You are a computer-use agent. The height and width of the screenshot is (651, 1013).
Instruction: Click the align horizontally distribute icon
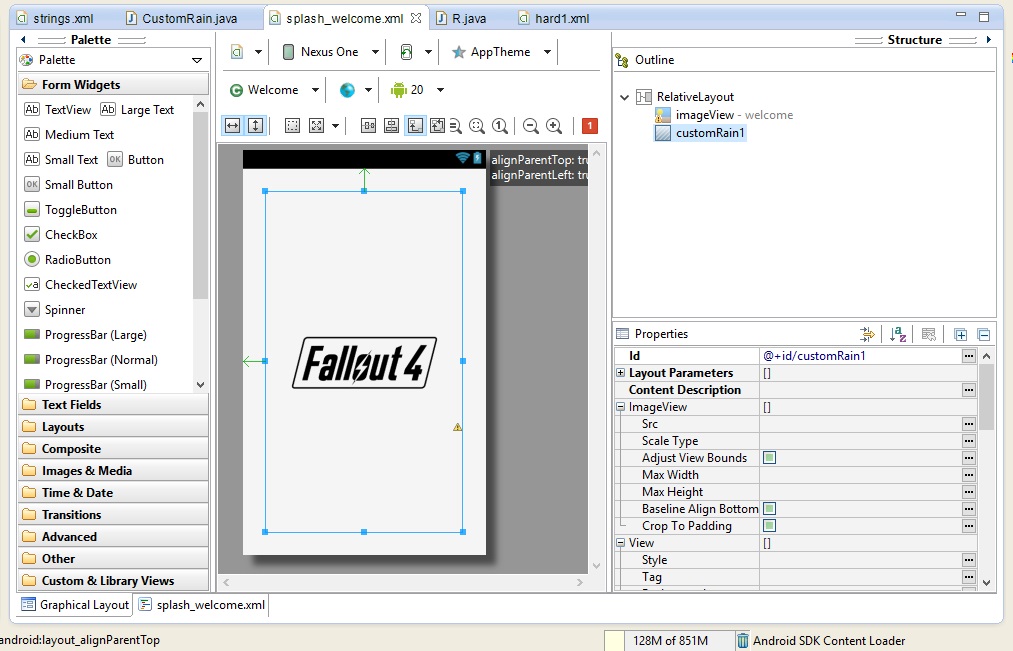tap(368, 125)
